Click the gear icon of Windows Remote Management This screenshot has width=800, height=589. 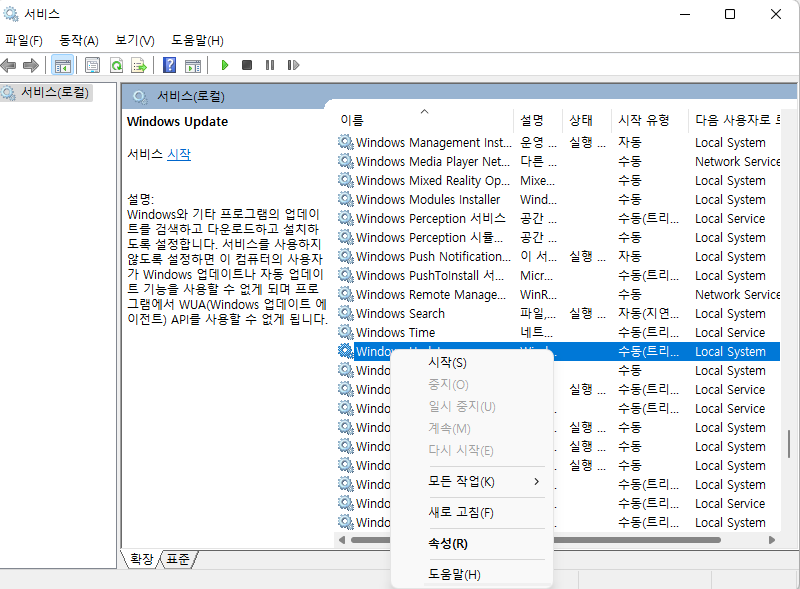pos(346,294)
